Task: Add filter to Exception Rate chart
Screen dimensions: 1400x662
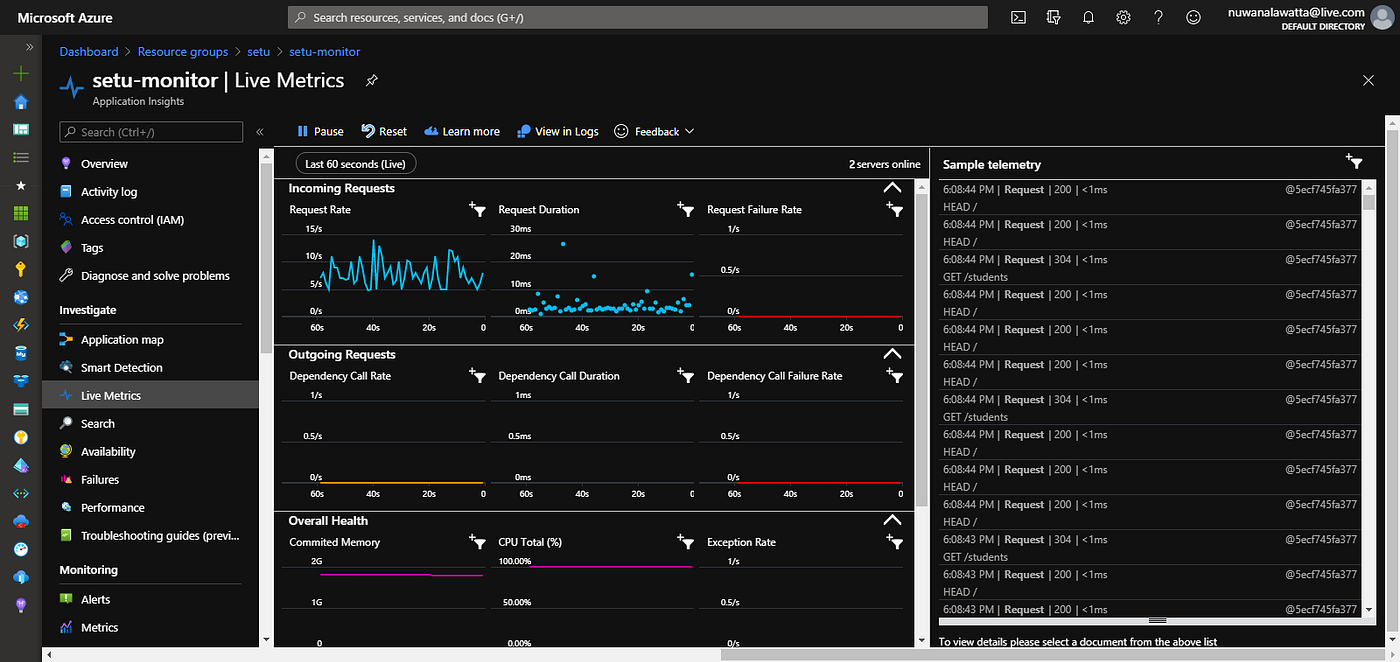Action: pyautogui.click(x=895, y=541)
